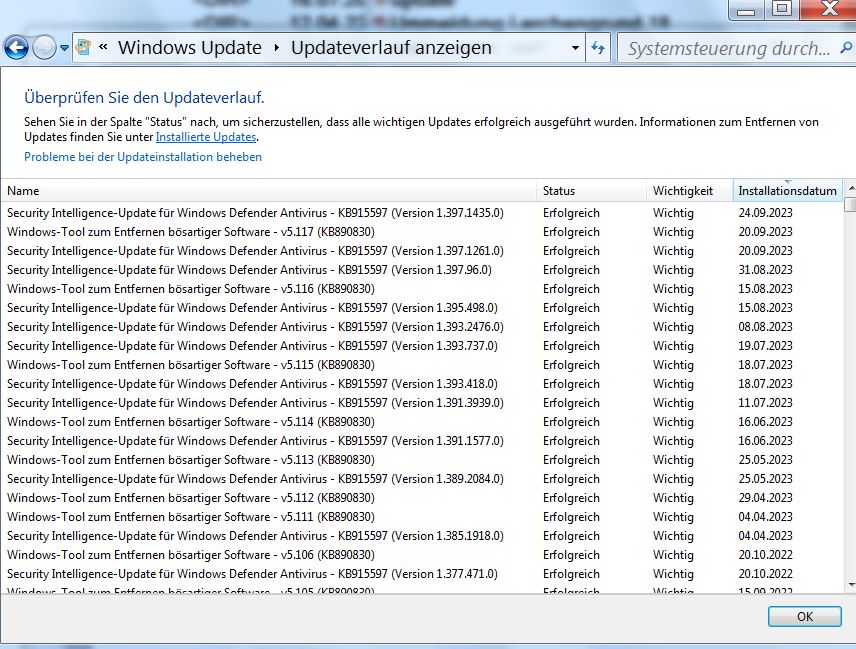This screenshot has width=856, height=649.
Task: Select the update Version 1.391.1577.0 row
Action: click(421, 441)
